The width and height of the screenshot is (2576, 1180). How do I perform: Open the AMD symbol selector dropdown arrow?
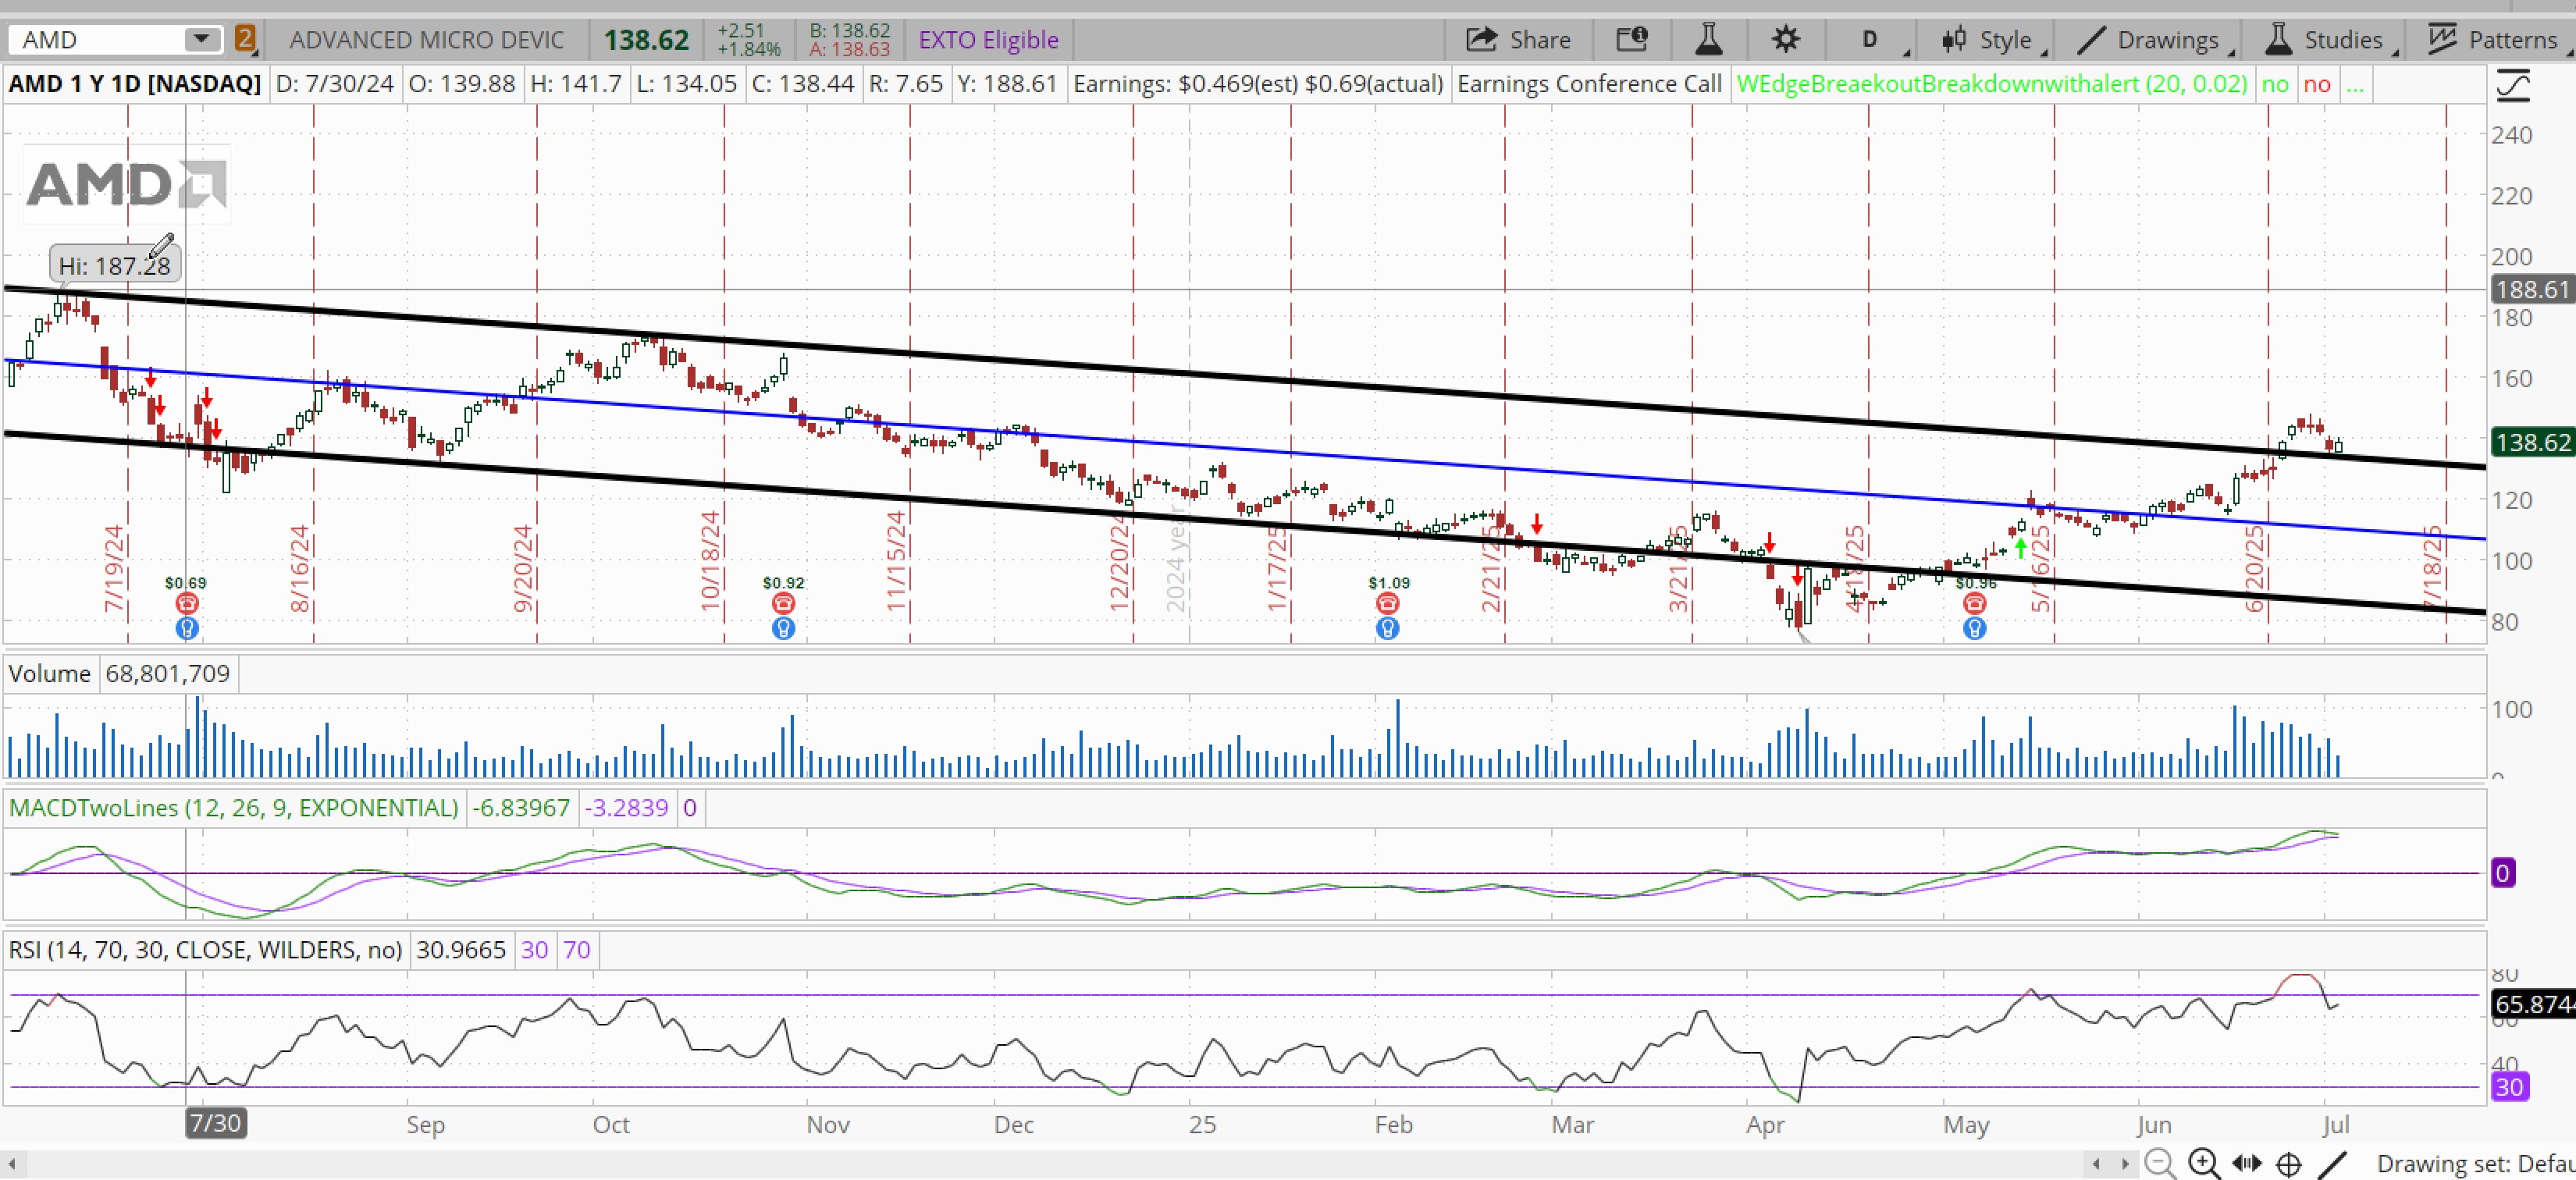click(x=201, y=40)
